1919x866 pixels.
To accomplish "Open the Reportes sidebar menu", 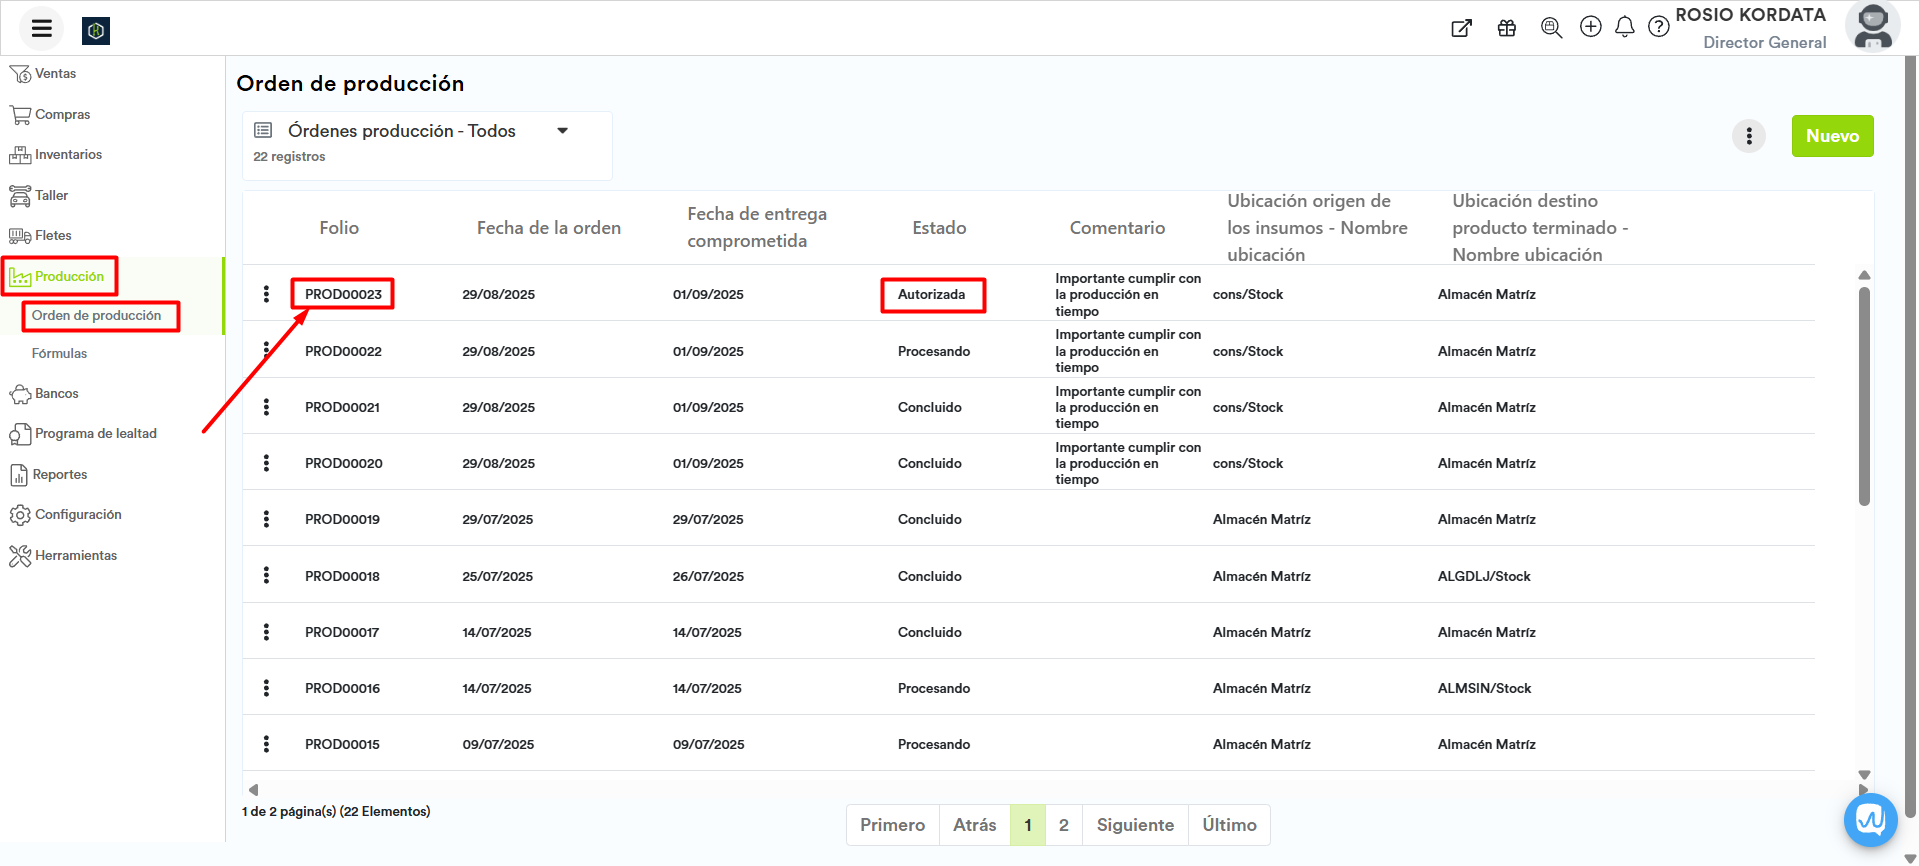I will (x=60, y=475).
